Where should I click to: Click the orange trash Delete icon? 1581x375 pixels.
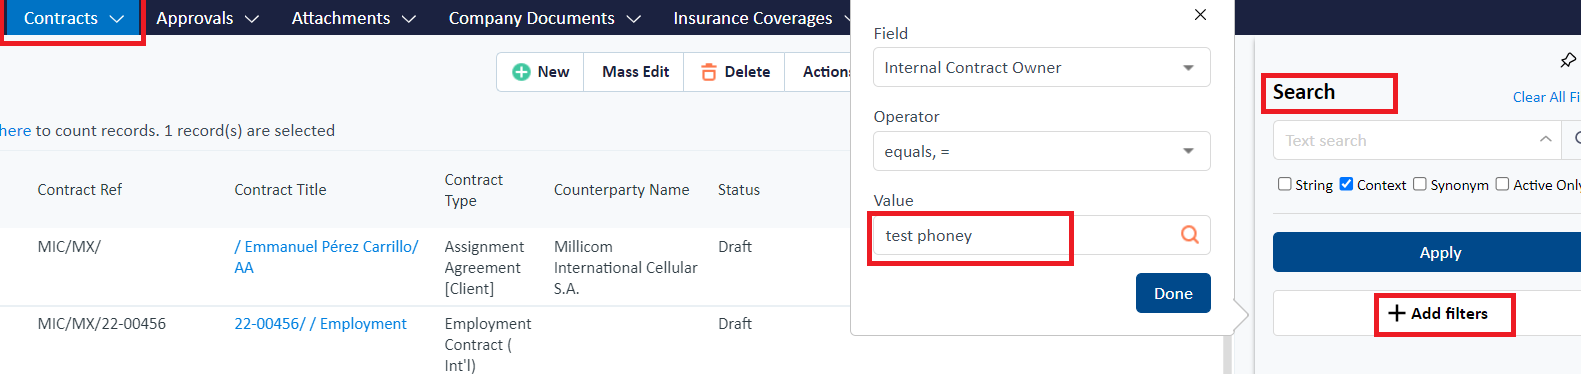(709, 72)
